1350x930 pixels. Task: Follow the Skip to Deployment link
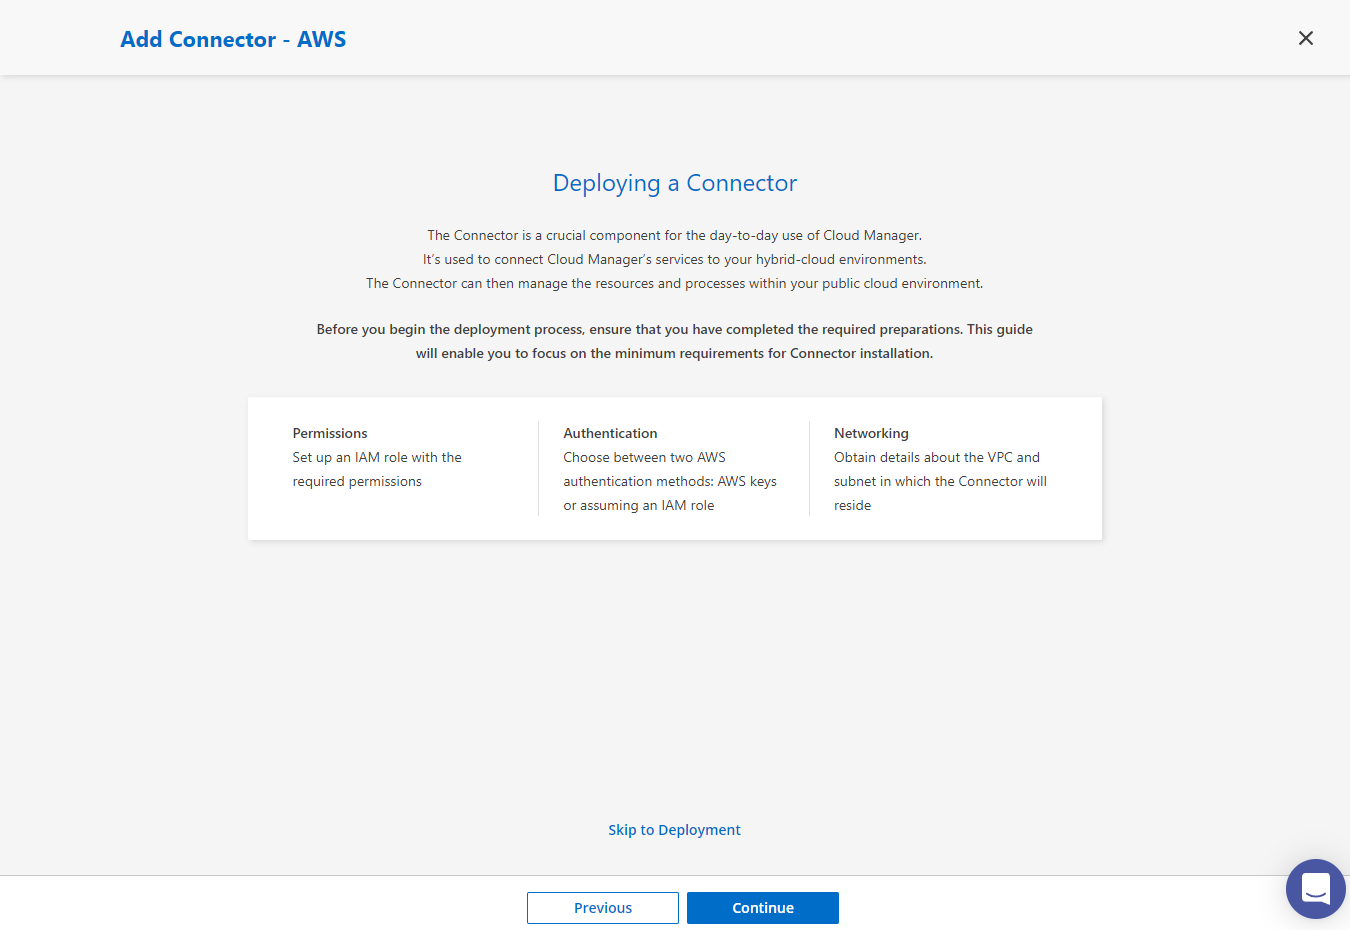[x=675, y=830]
